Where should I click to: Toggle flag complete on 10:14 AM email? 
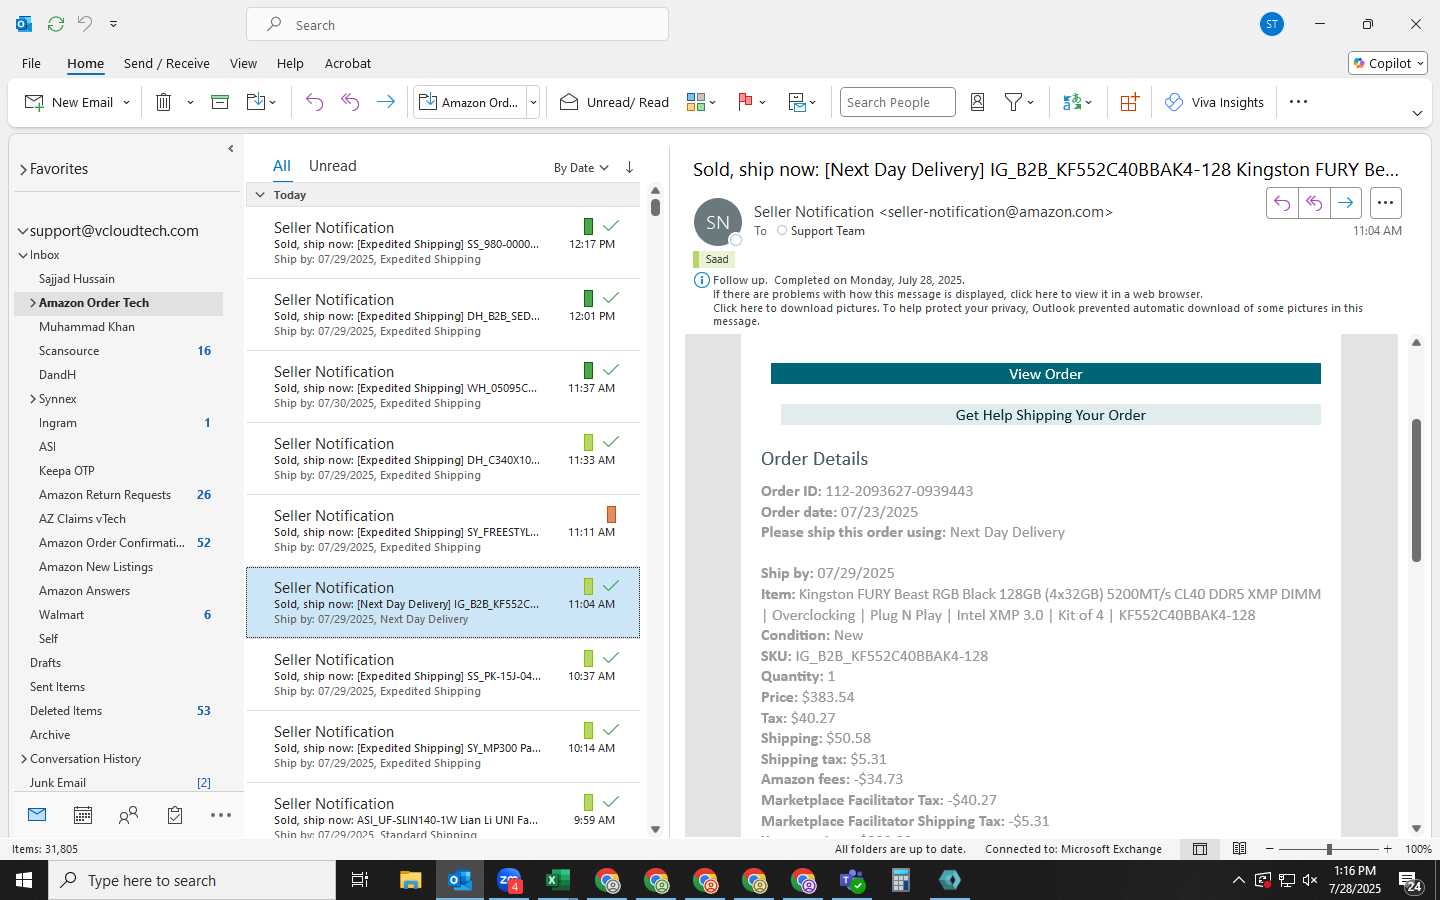click(x=611, y=730)
